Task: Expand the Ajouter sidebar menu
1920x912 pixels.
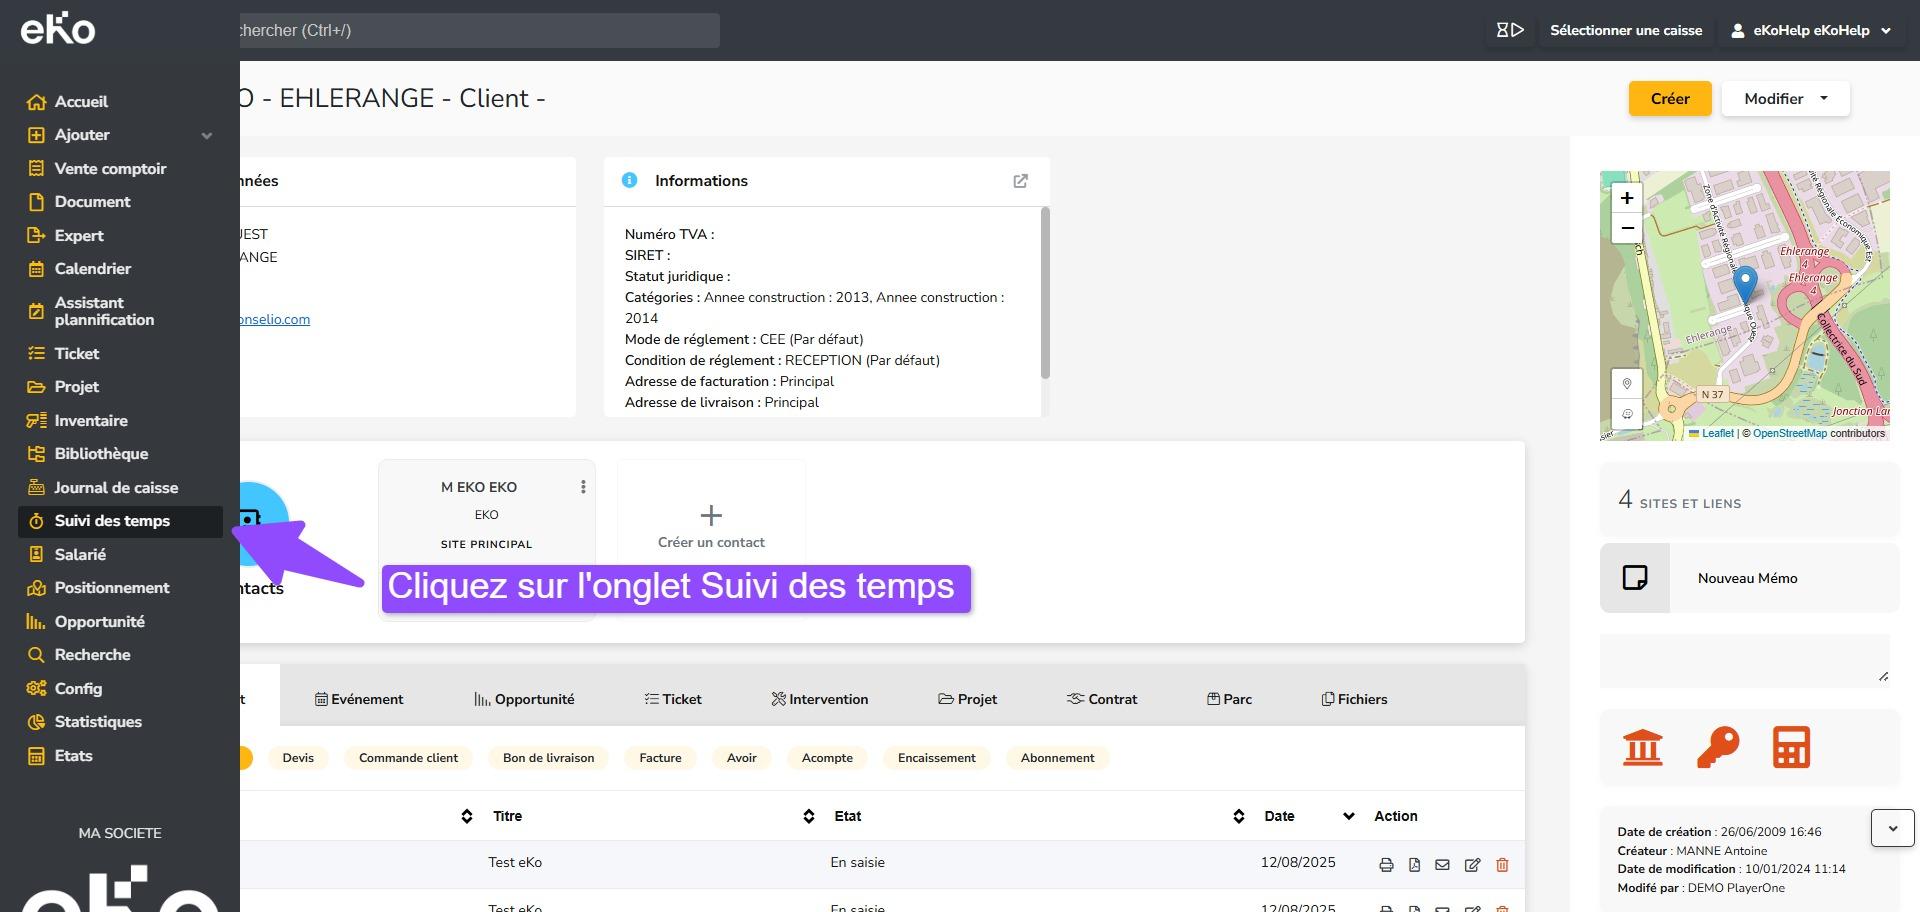Action: point(206,135)
